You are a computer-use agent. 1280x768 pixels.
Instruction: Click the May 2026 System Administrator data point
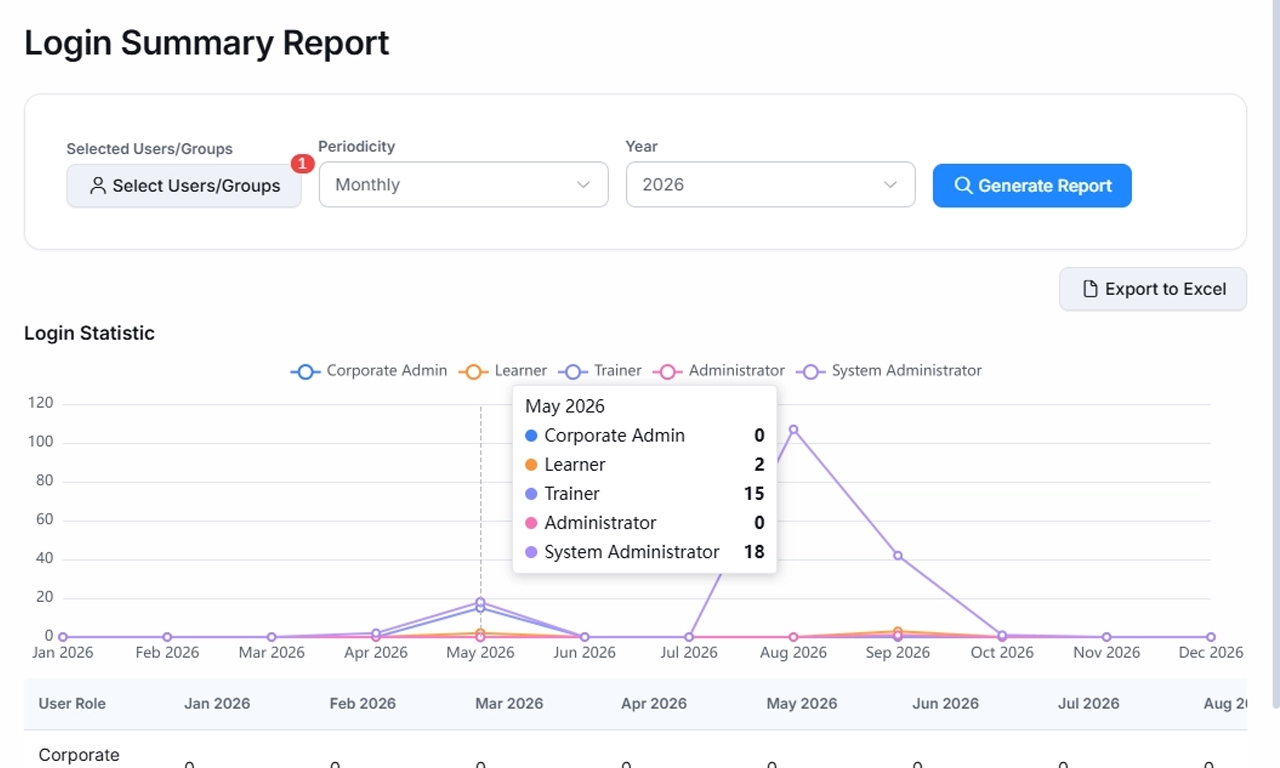(480, 602)
